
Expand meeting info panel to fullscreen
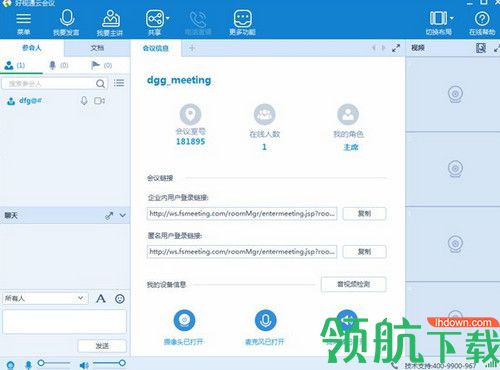tap(396, 48)
